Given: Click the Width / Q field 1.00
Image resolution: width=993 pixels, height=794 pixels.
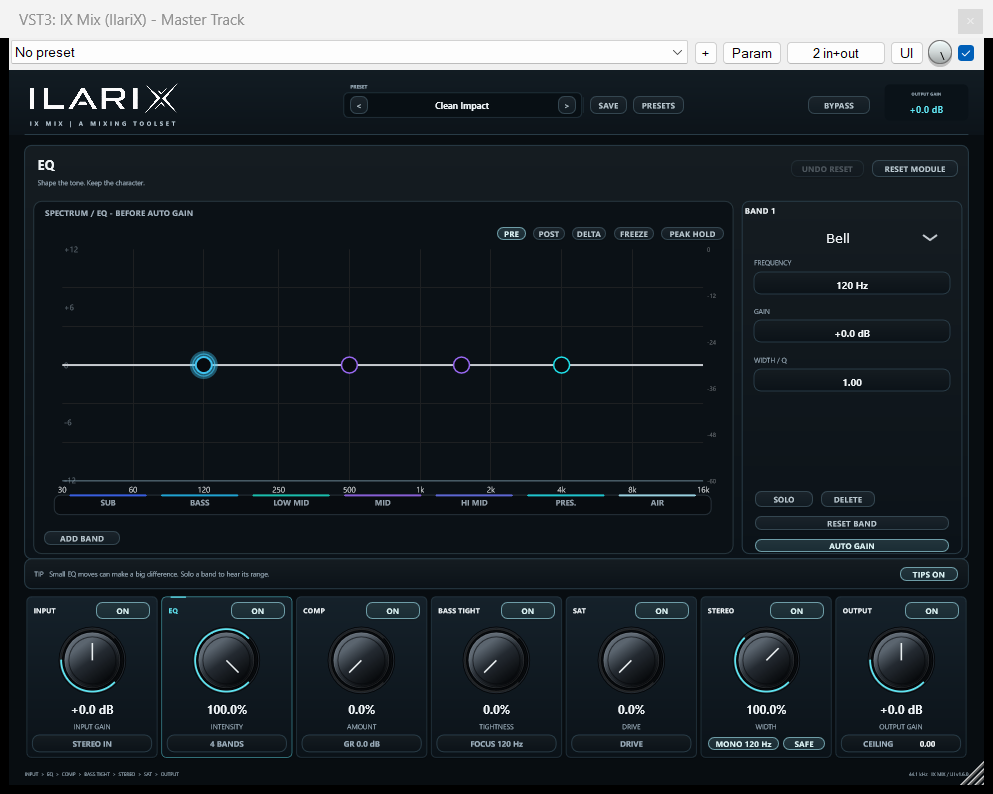Looking at the screenshot, I should [852, 382].
